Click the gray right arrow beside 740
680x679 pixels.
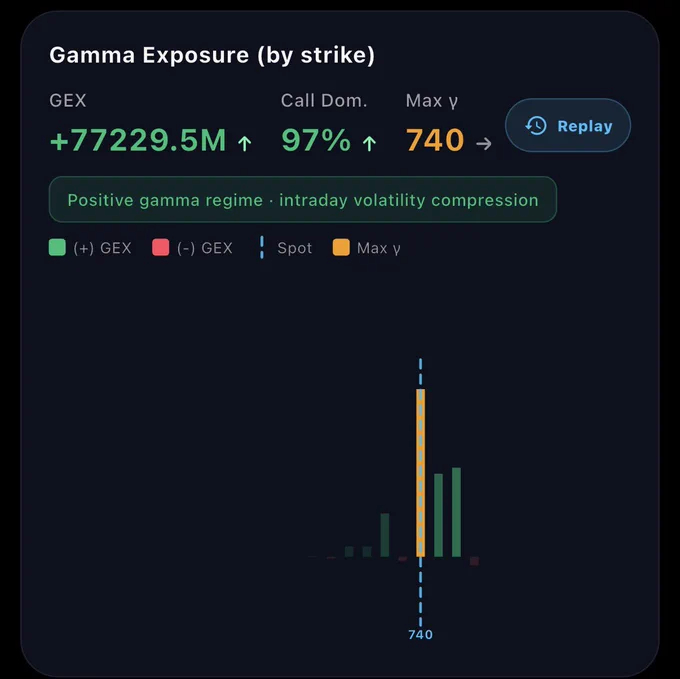484,144
